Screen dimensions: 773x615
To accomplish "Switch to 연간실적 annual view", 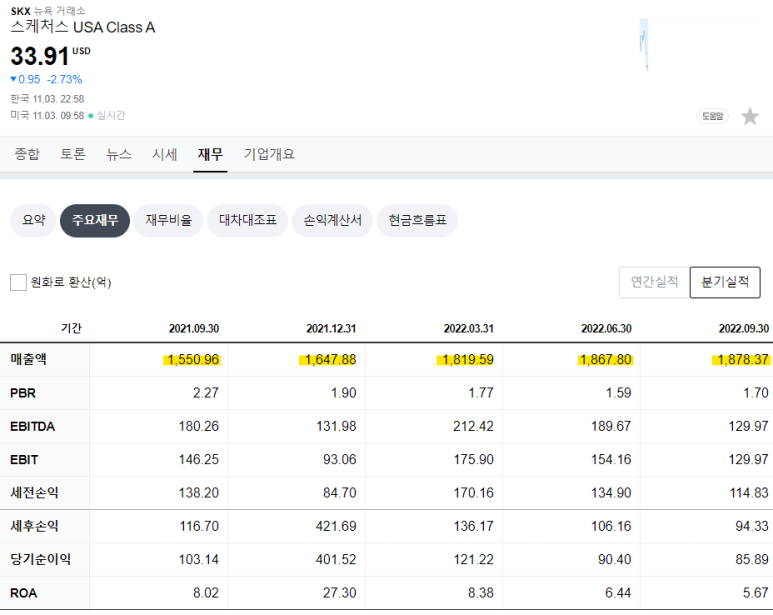I will point(655,282).
